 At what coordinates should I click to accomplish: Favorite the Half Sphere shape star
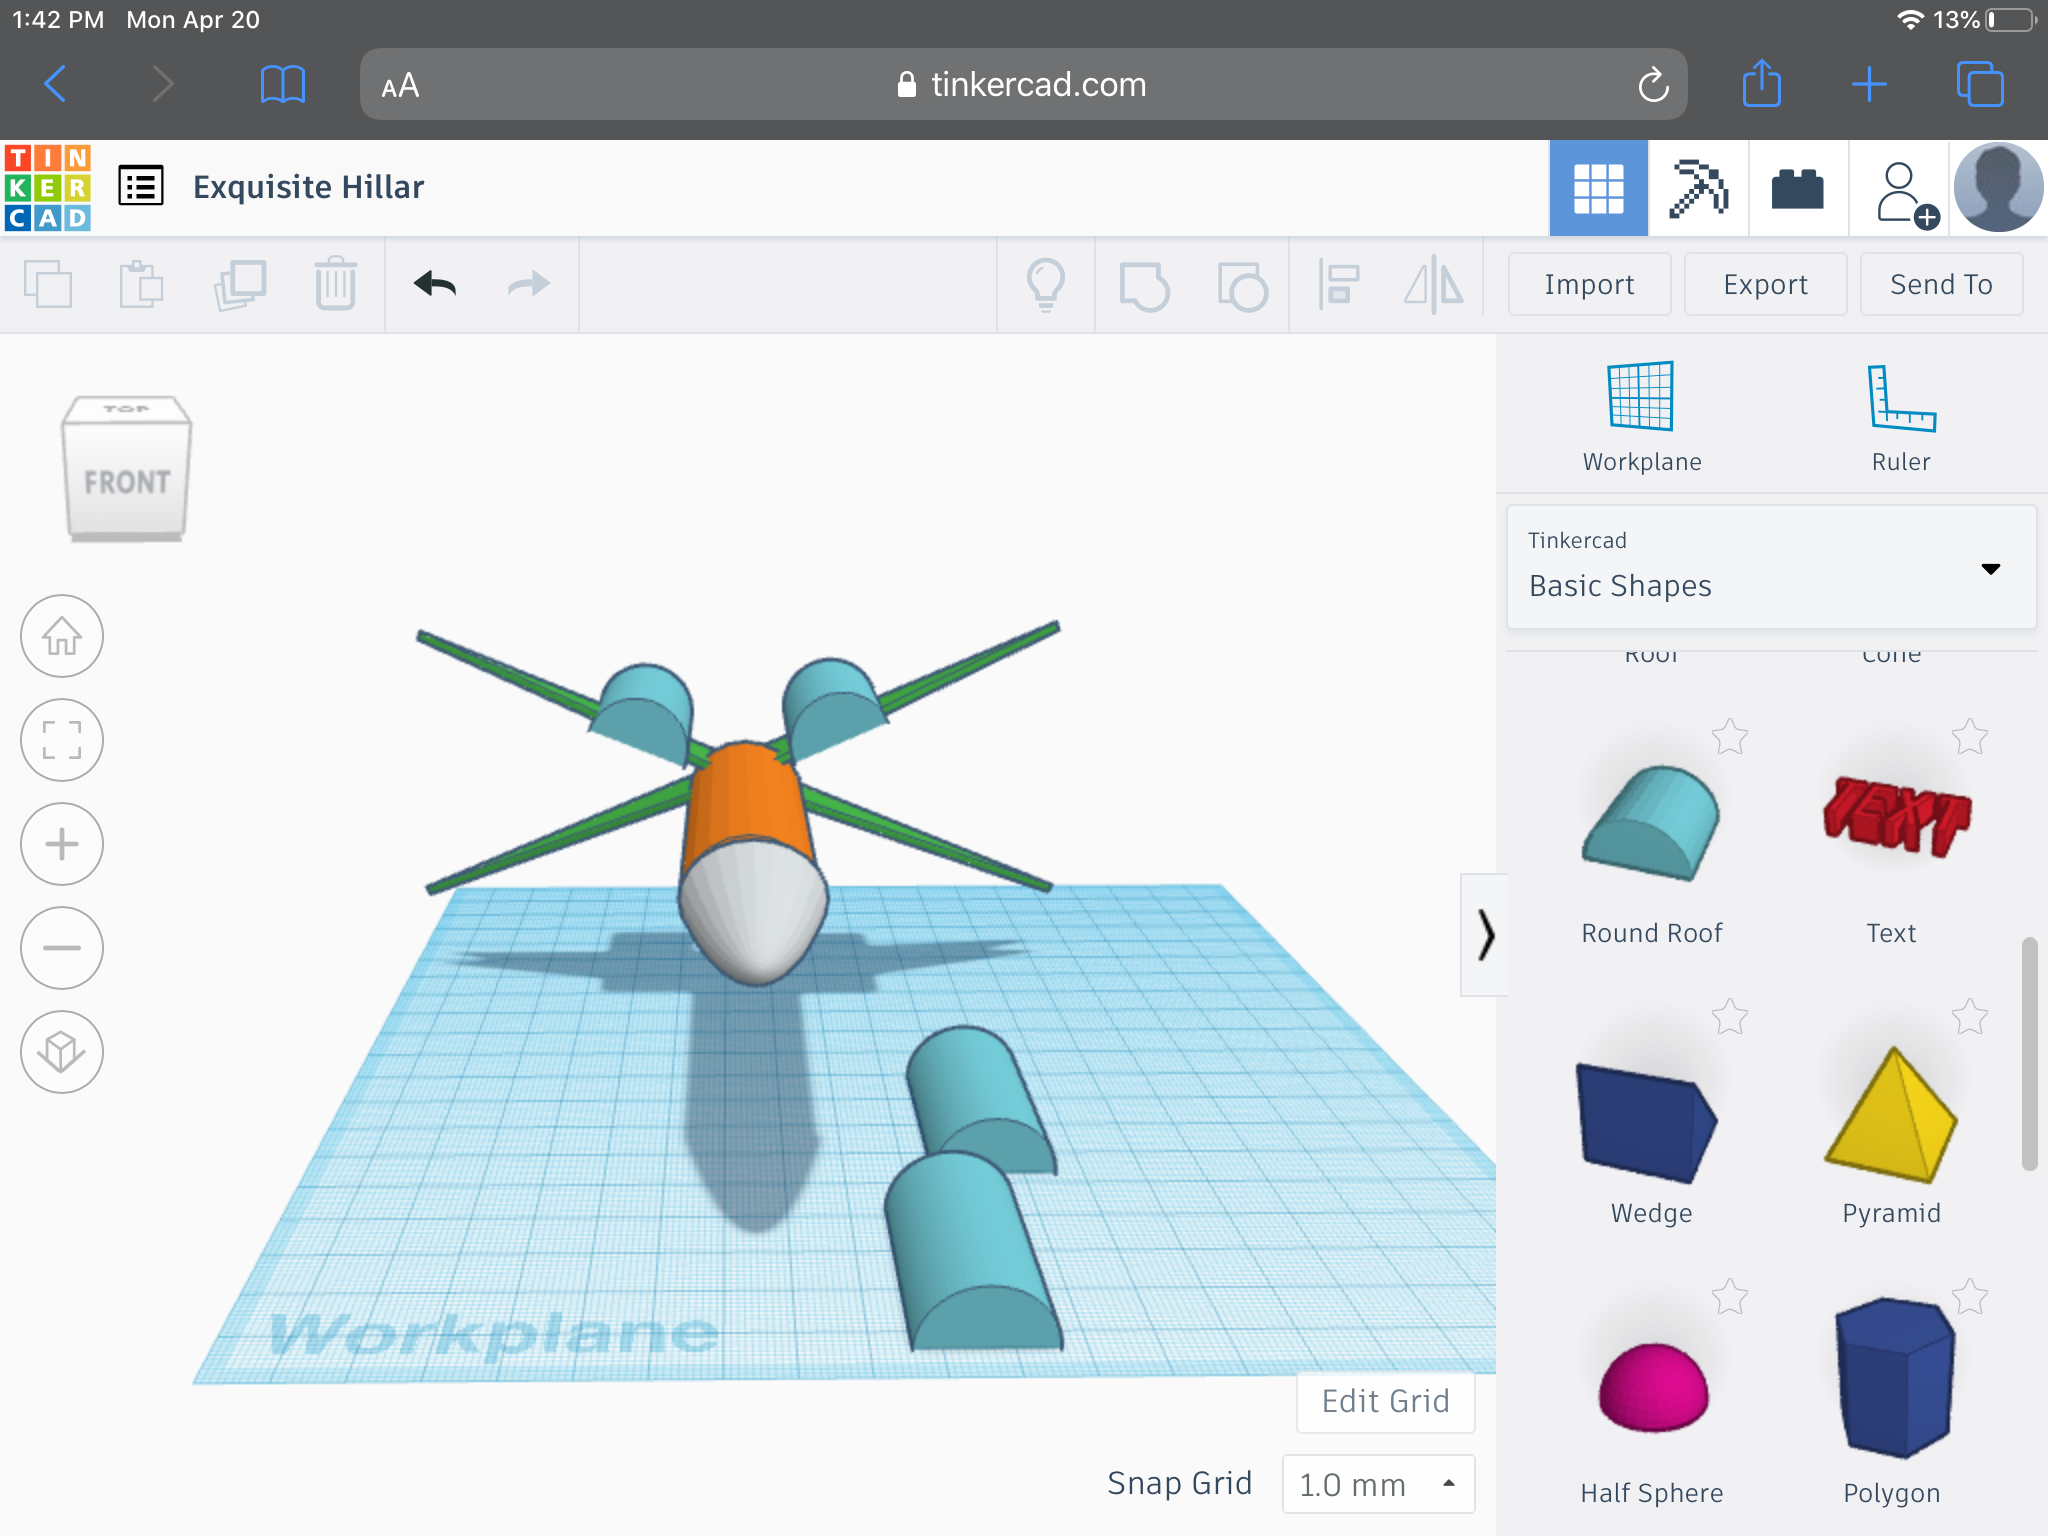[1729, 1298]
